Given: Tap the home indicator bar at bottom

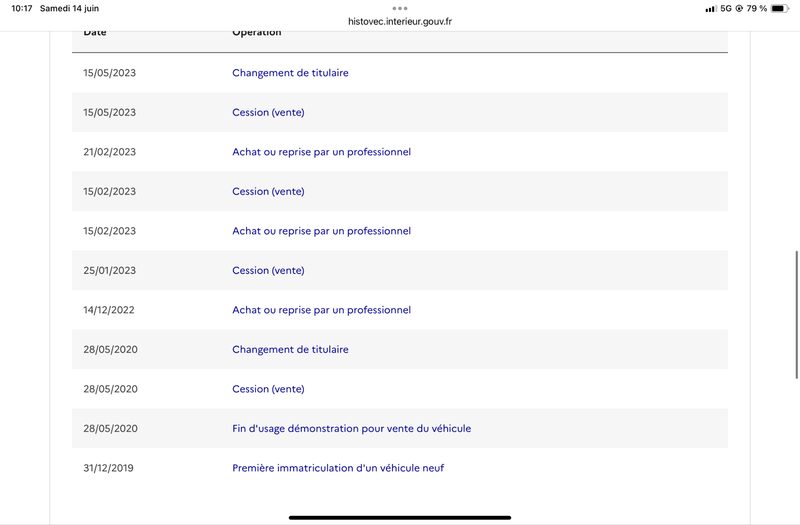Looking at the screenshot, I should (x=400, y=517).
